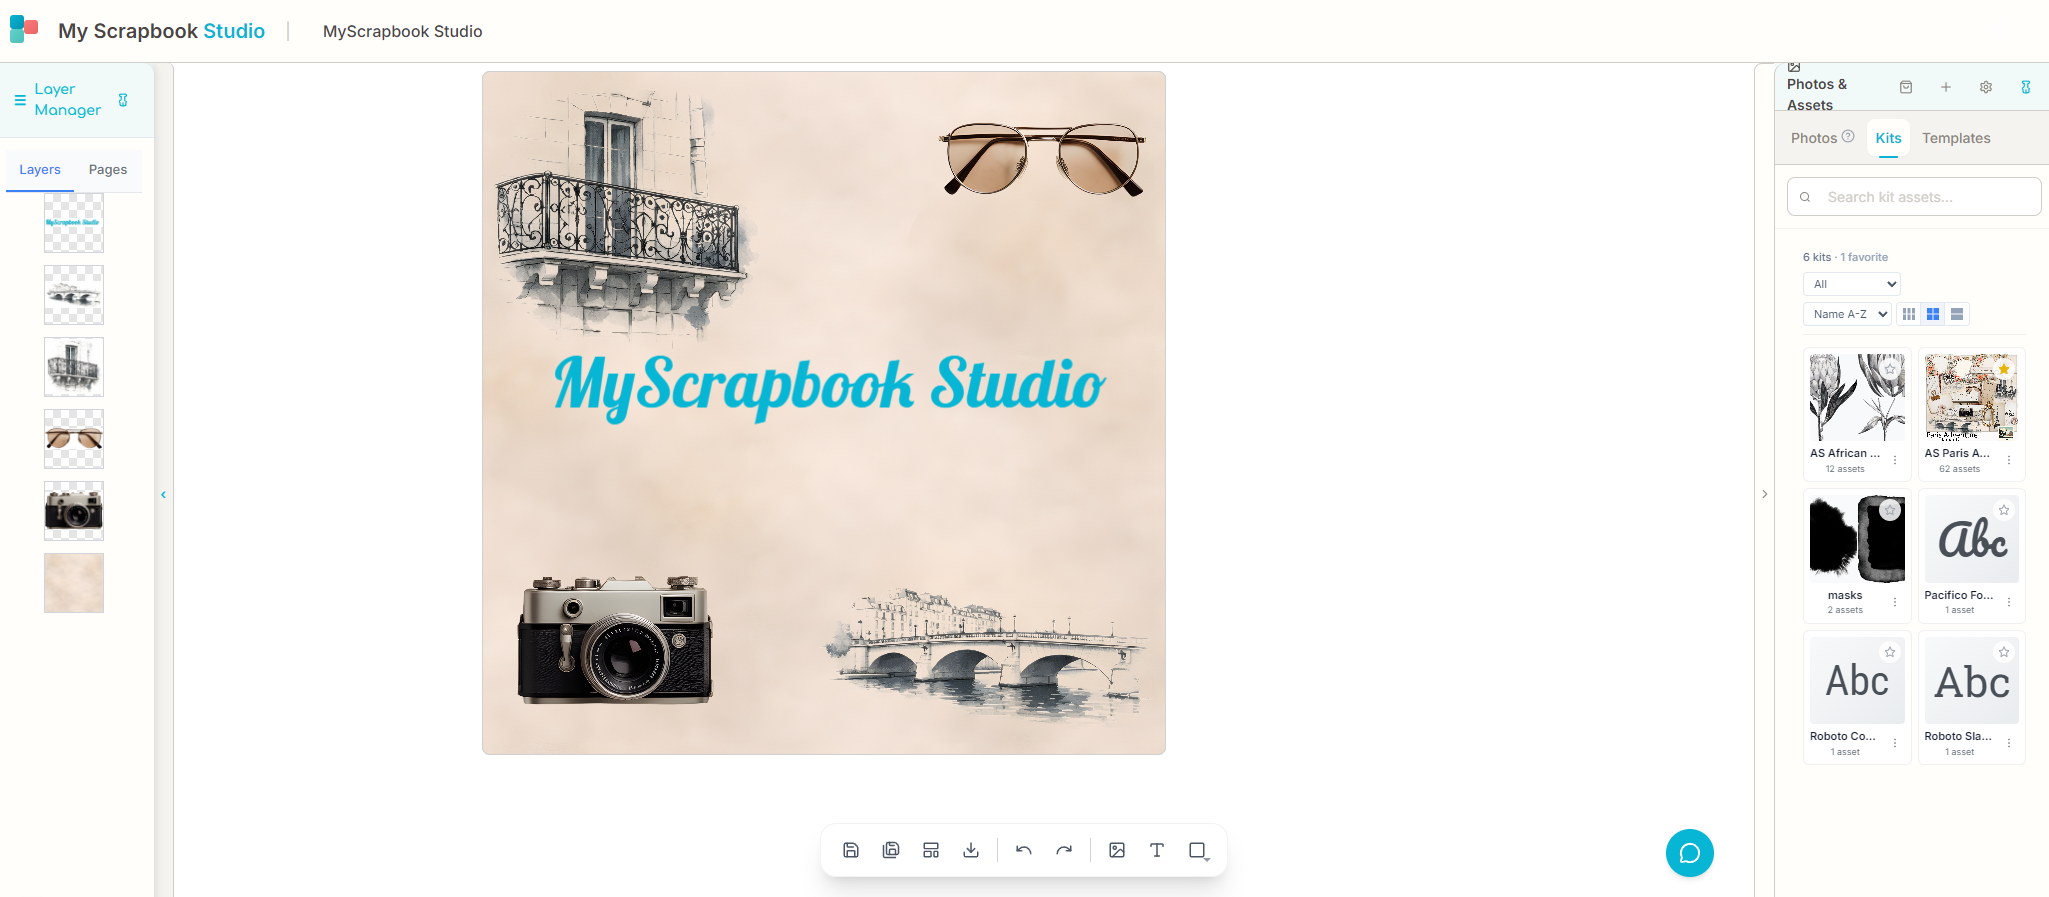
Task: Favorite the AS African kit star
Action: pyautogui.click(x=1890, y=369)
